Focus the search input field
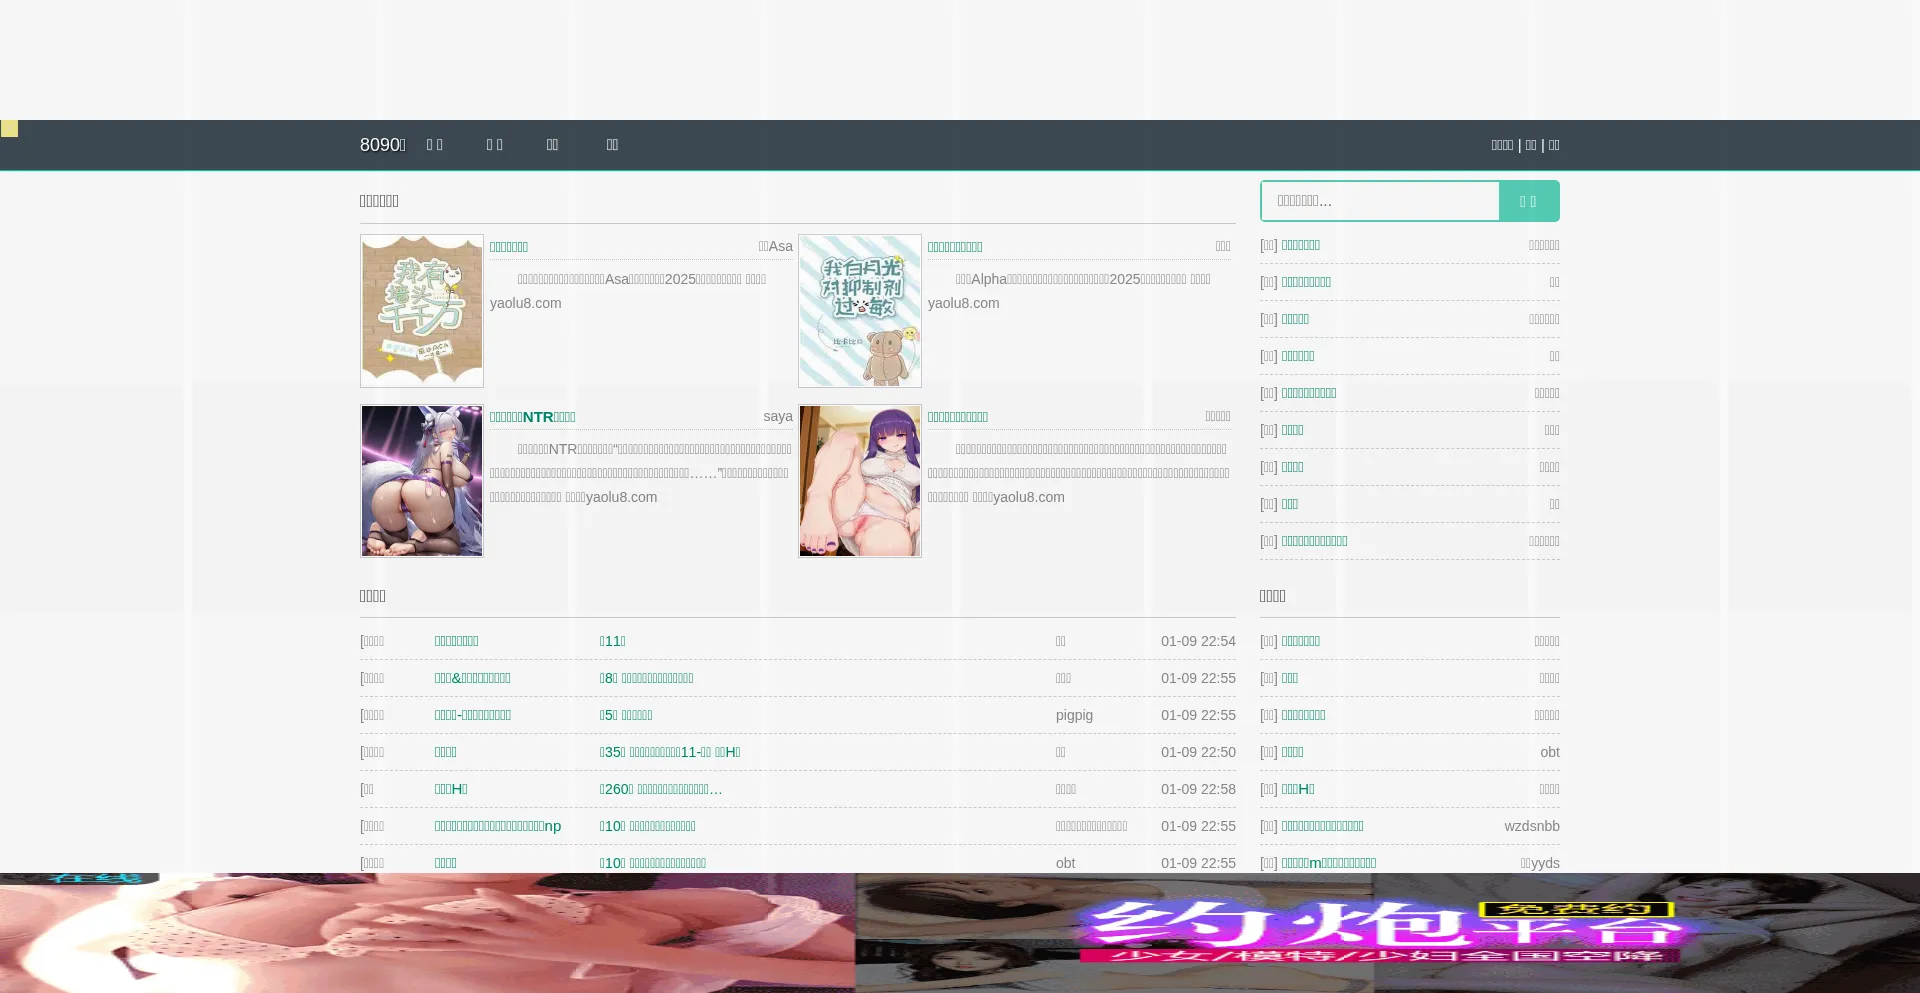Image resolution: width=1920 pixels, height=993 pixels. coord(1380,201)
